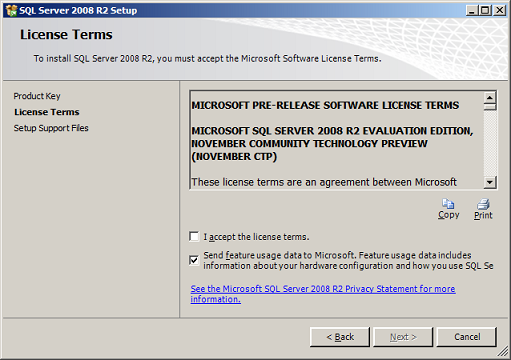Go back with the Back button
Screen dimensions: 511x360
[340, 337]
